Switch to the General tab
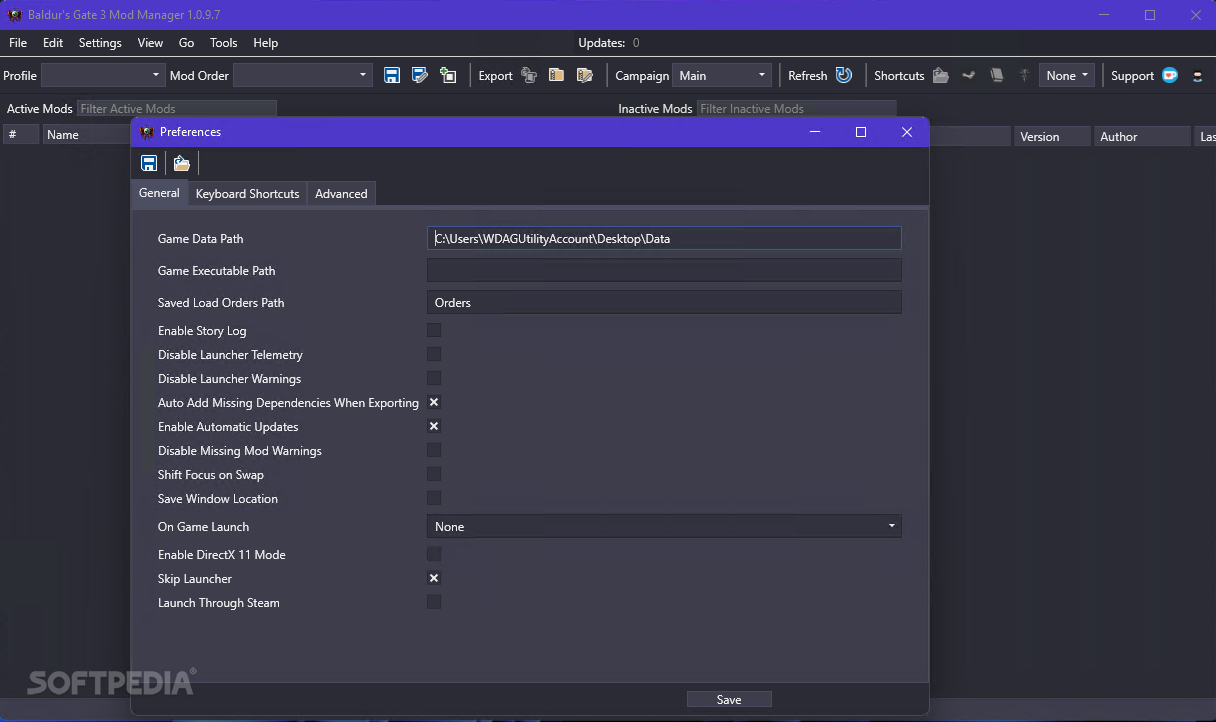 tap(159, 193)
